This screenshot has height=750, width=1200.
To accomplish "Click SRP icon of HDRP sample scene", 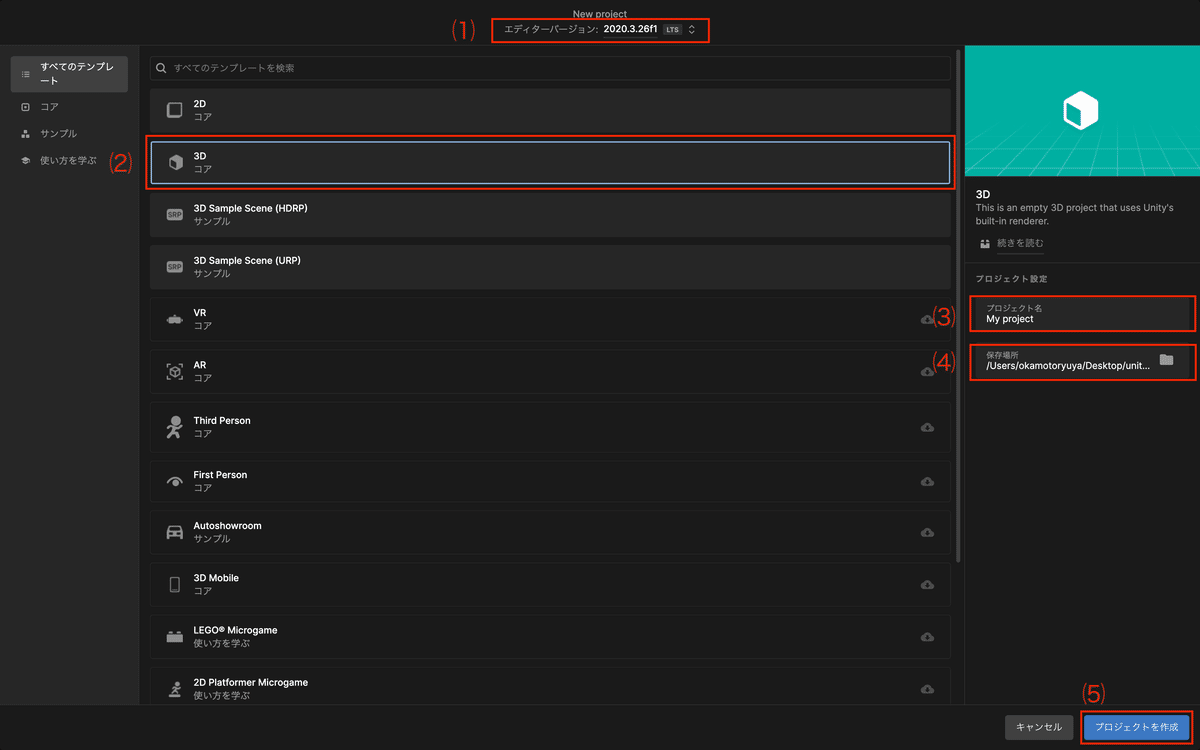I will point(175,214).
